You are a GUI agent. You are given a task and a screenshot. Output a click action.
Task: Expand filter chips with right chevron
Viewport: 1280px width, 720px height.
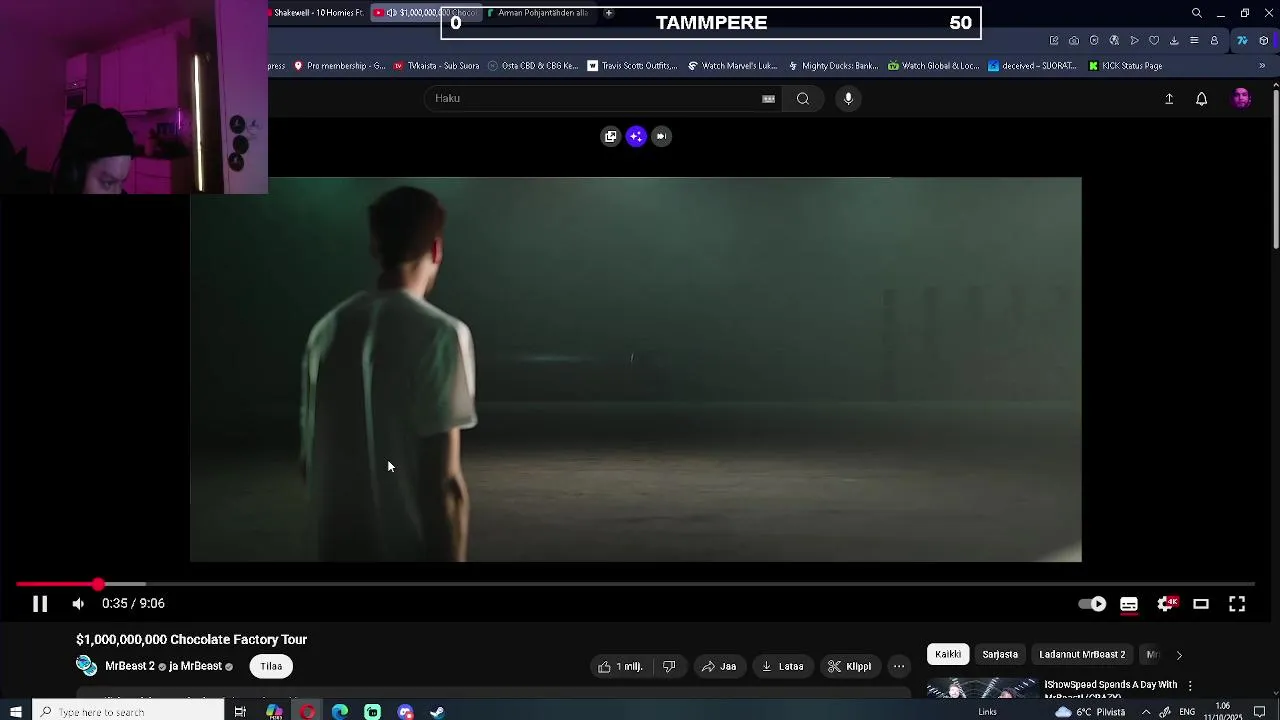[x=1179, y=656]
